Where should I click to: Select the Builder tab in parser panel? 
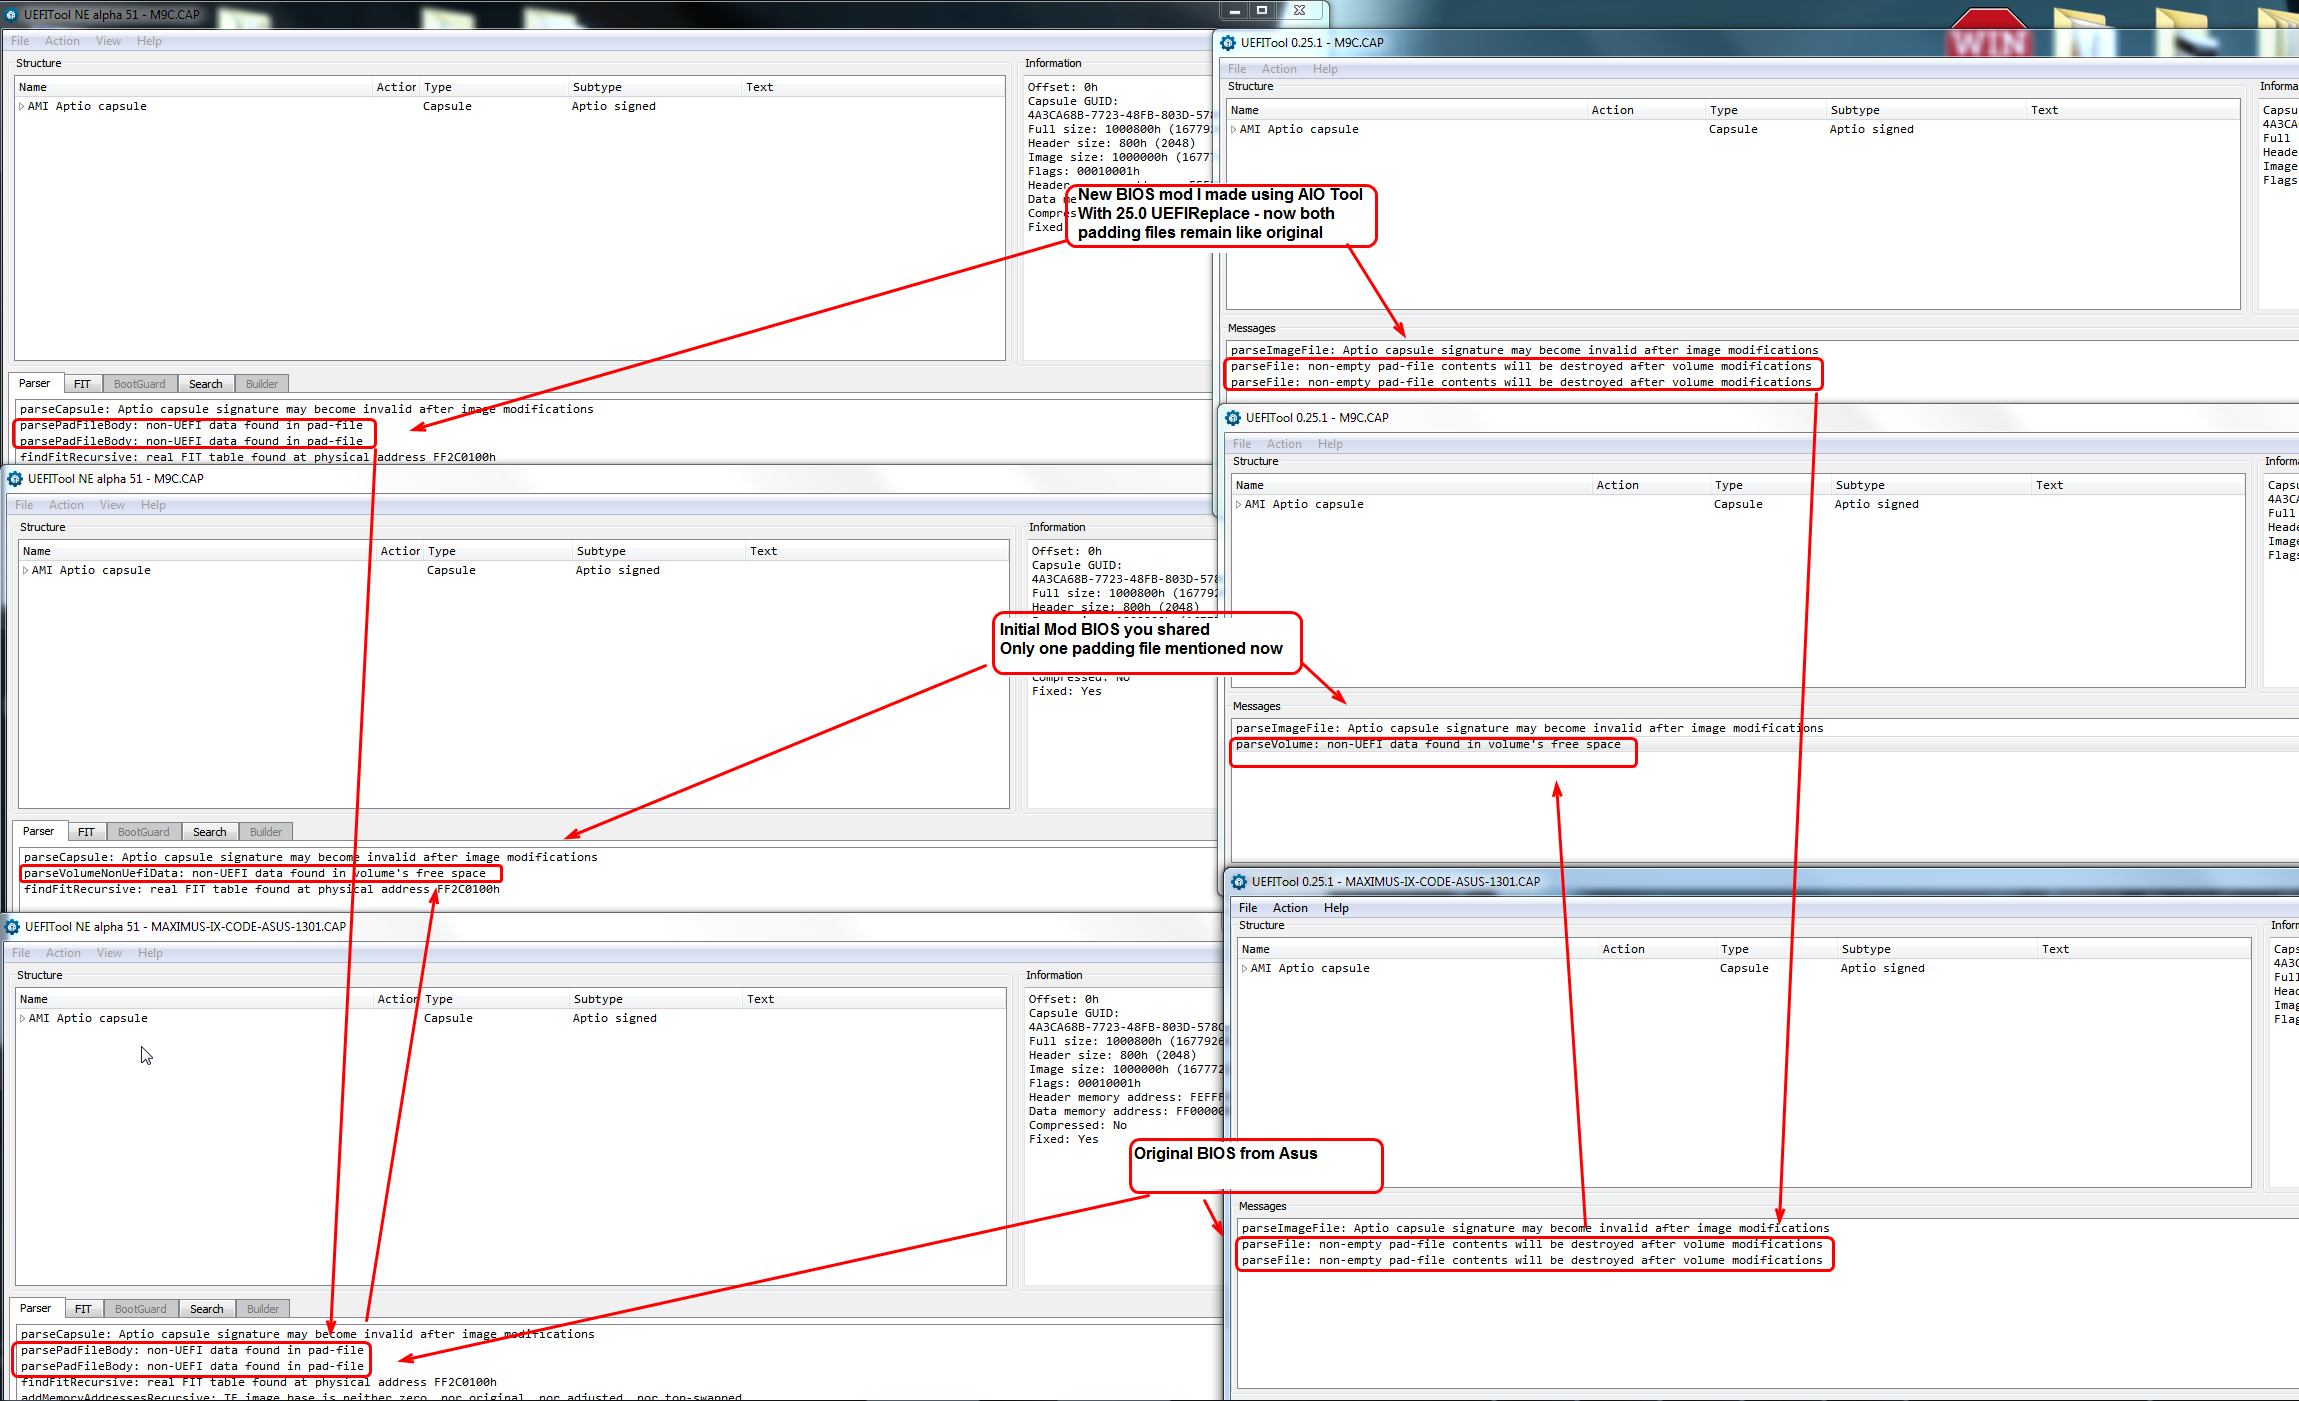pos(263,383)
